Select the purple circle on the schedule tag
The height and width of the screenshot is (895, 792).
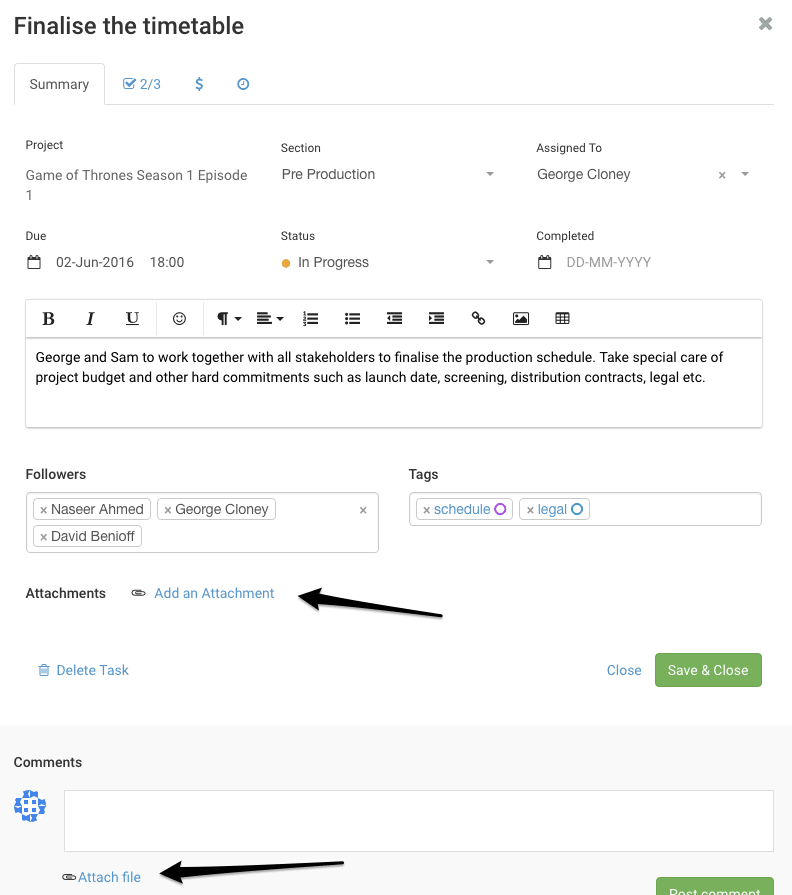(x=500, y=508)
